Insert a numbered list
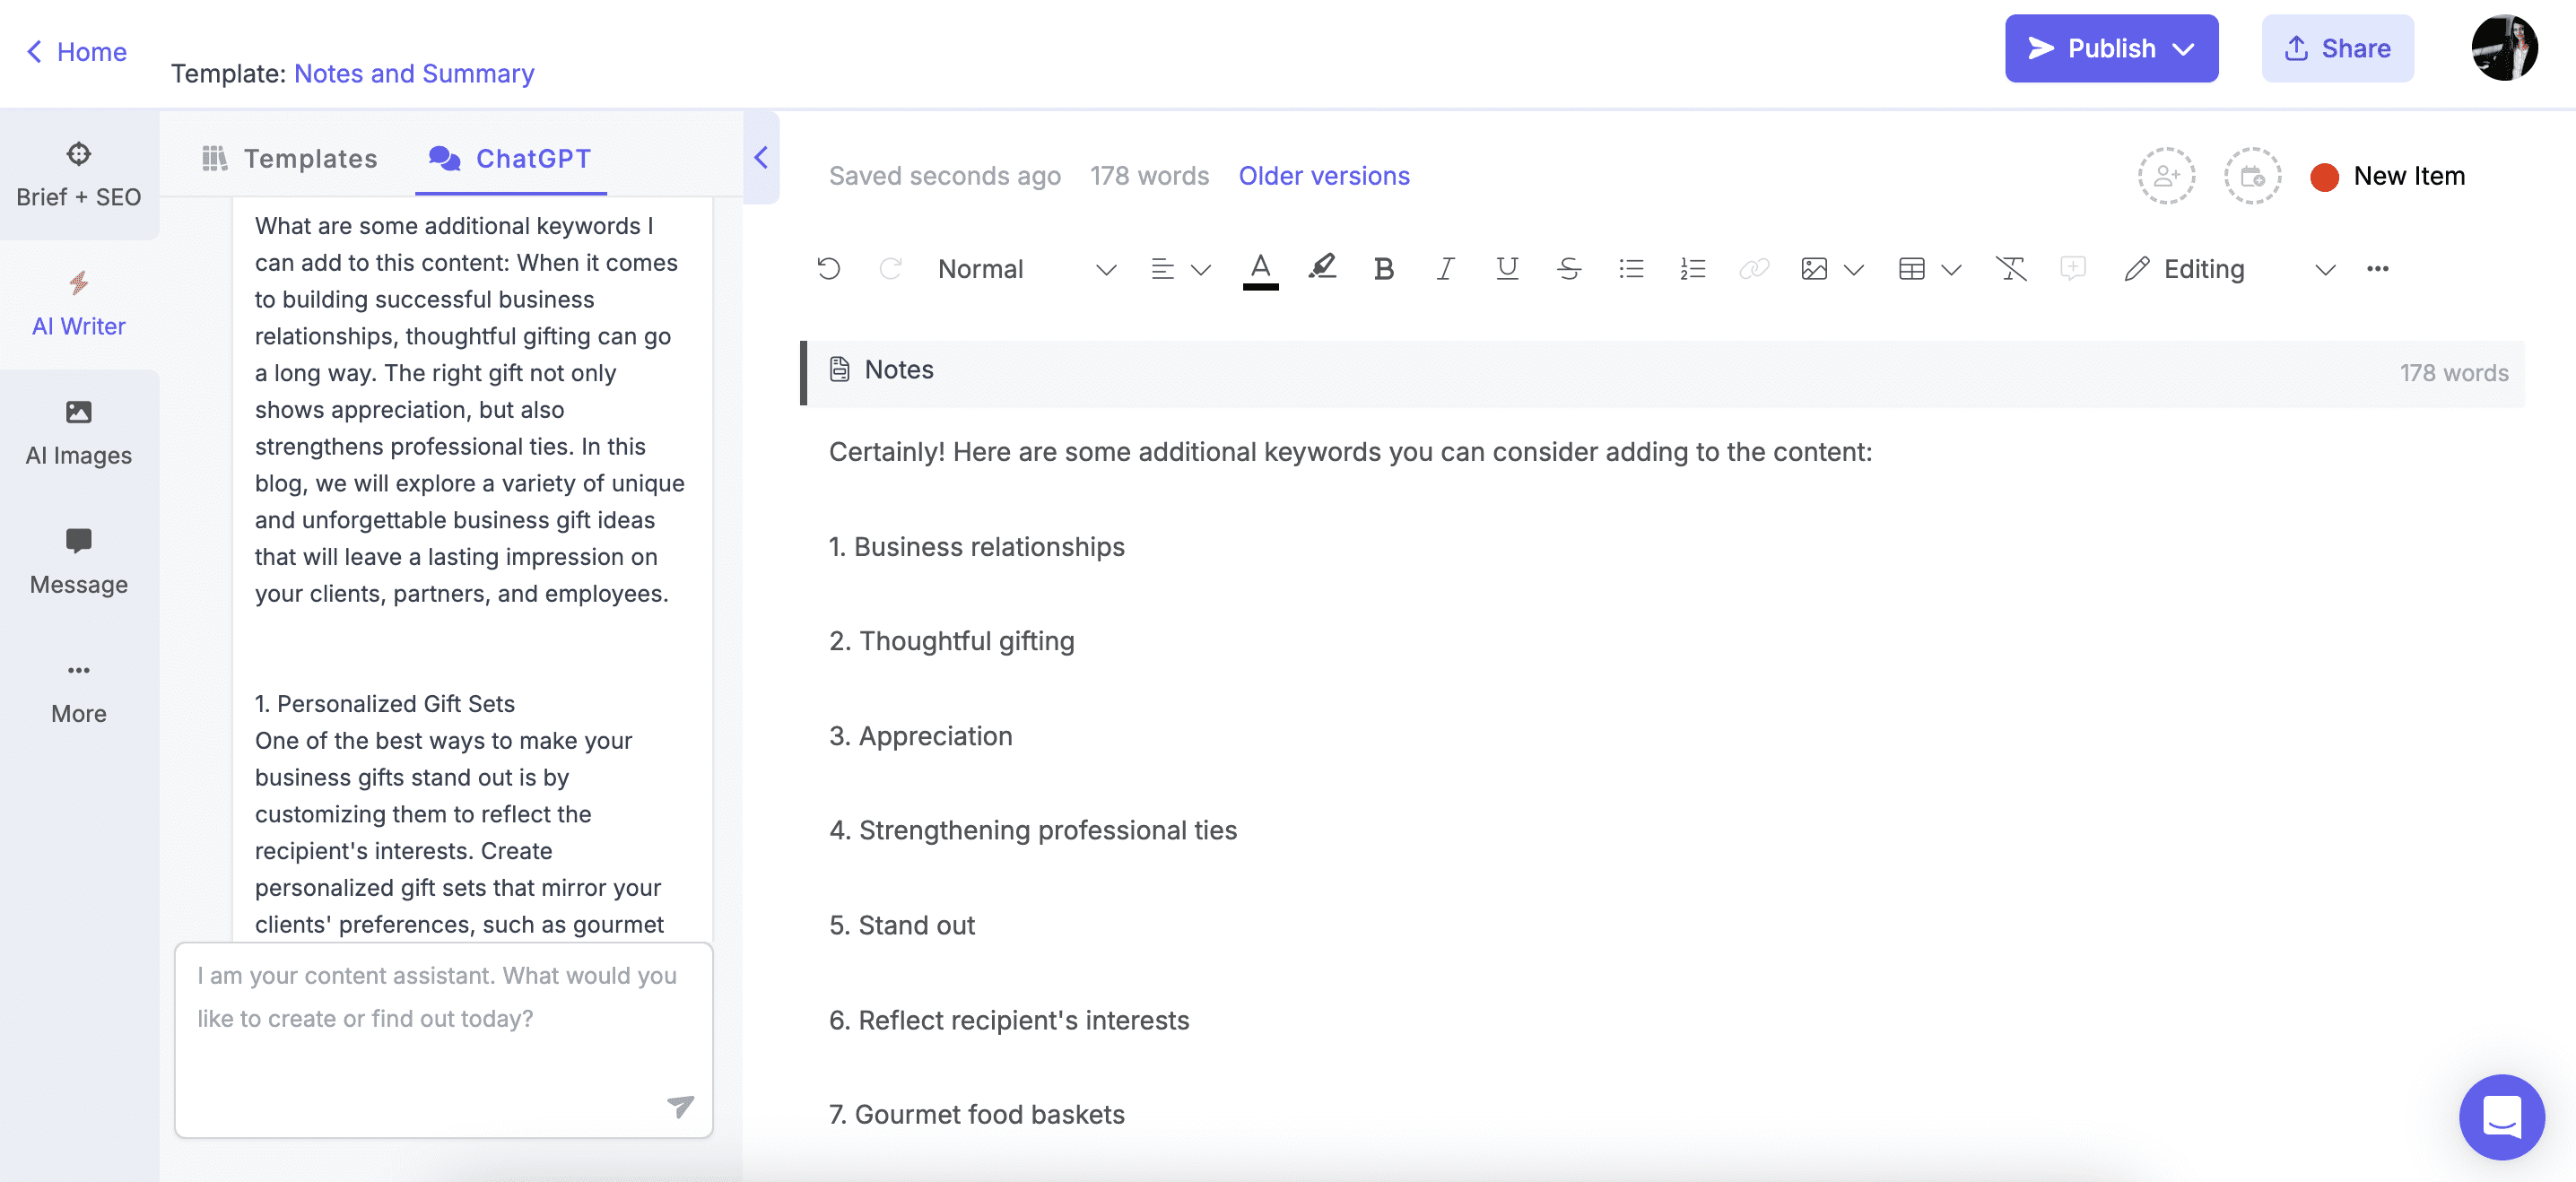Screen dimensions: 2576x1182 [x=1692, y=269]
